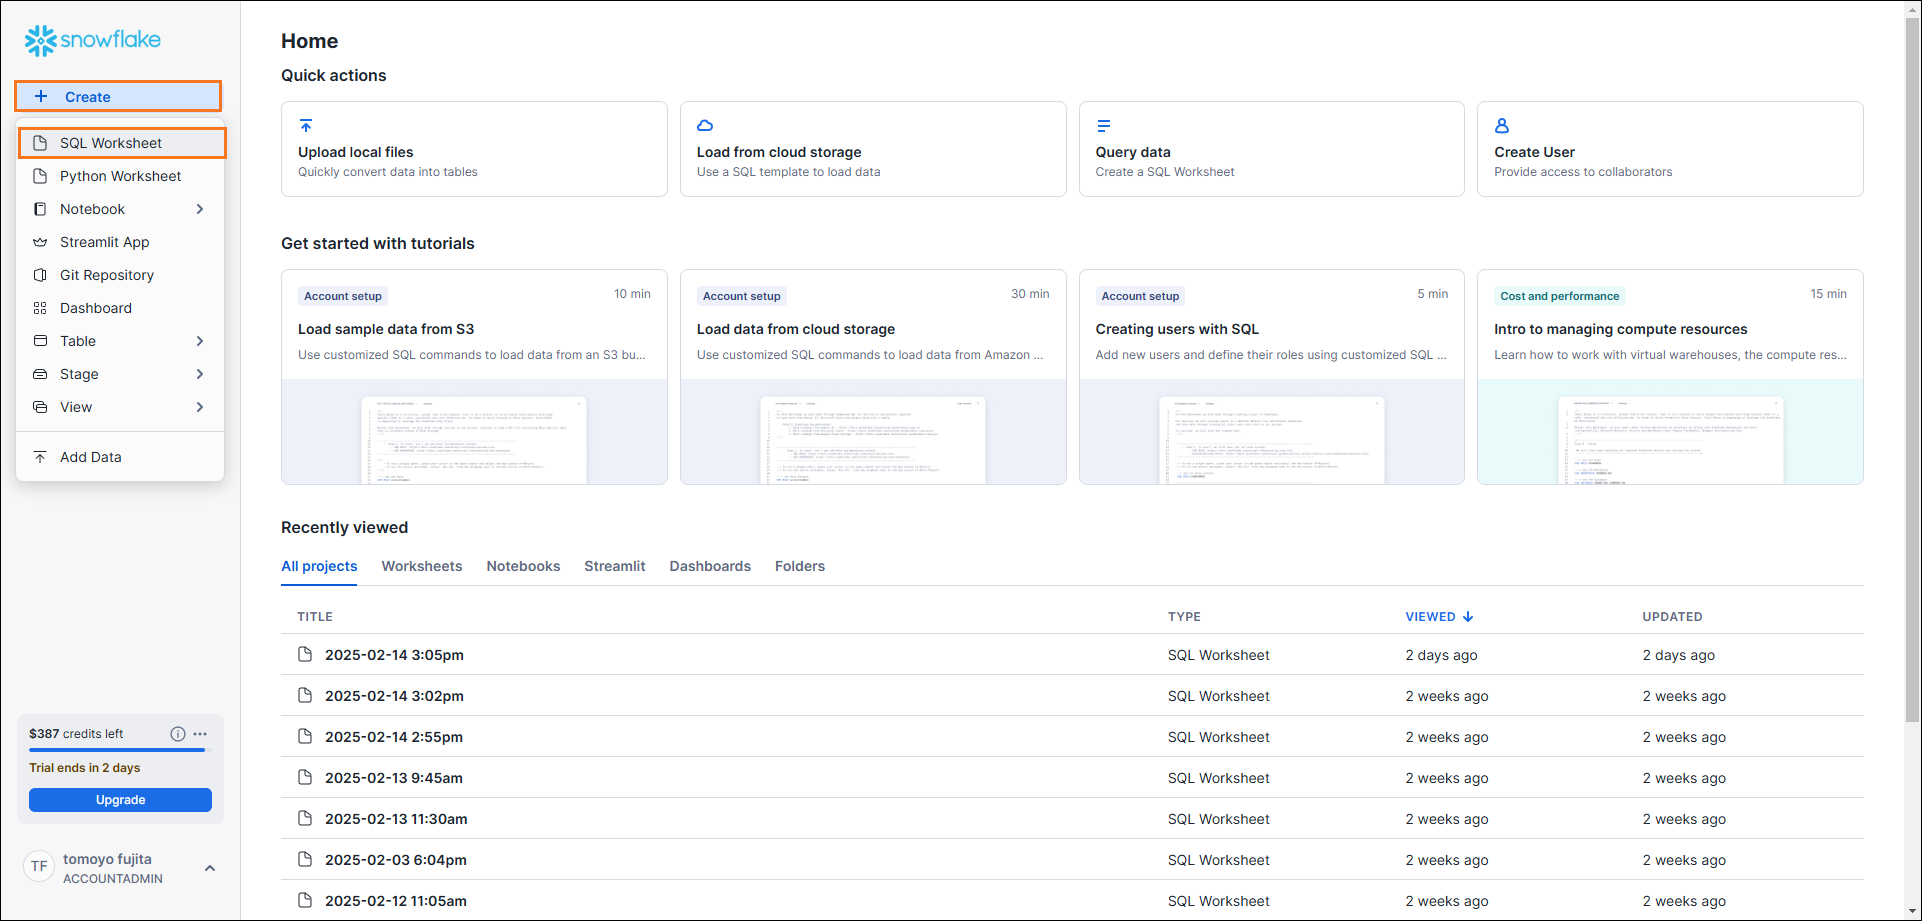
Task: Click the credits info icon
Action: [178, 734]
